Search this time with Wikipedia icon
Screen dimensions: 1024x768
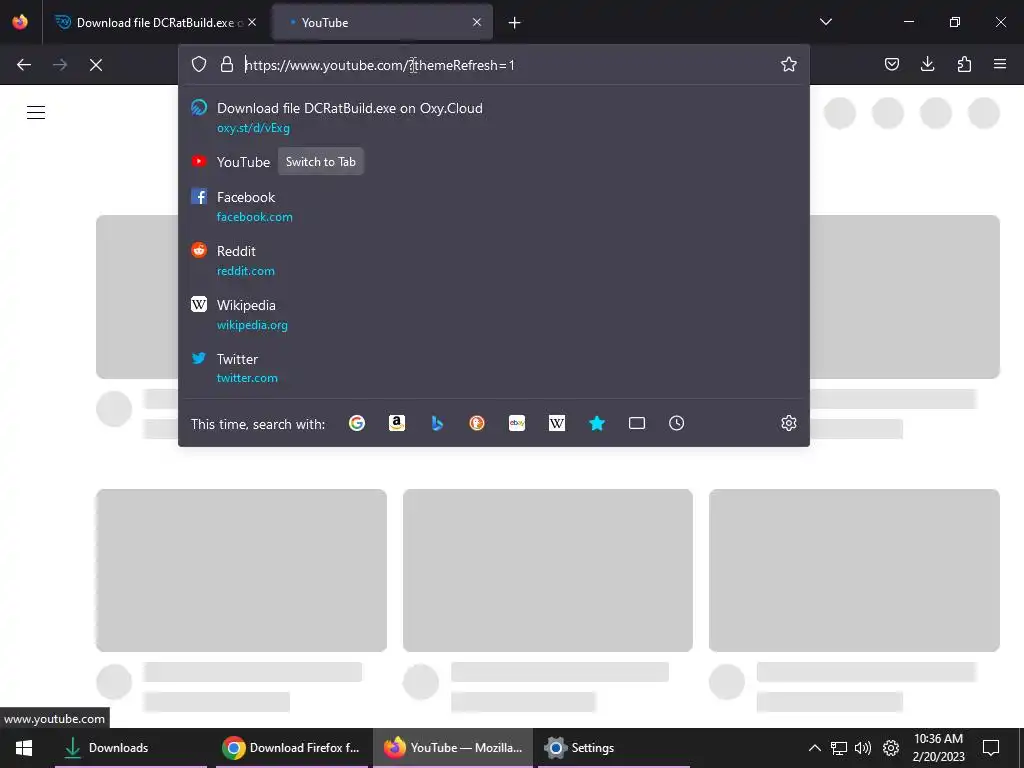556,423
